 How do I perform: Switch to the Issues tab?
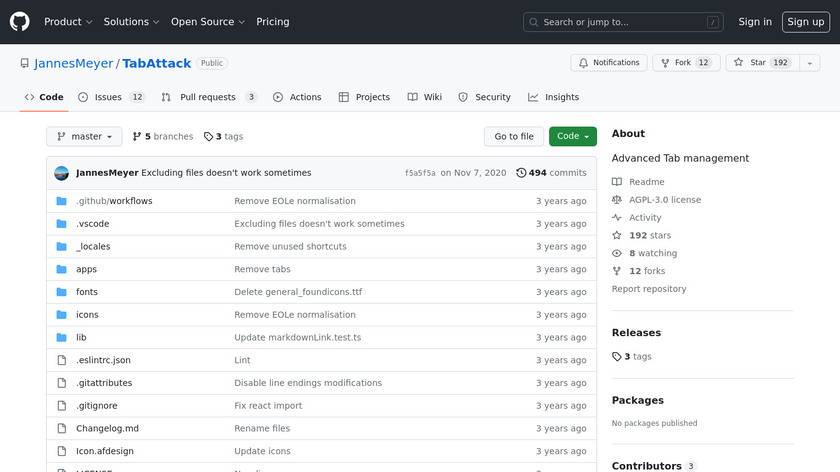pyautogui.click(x=111, y=97)
